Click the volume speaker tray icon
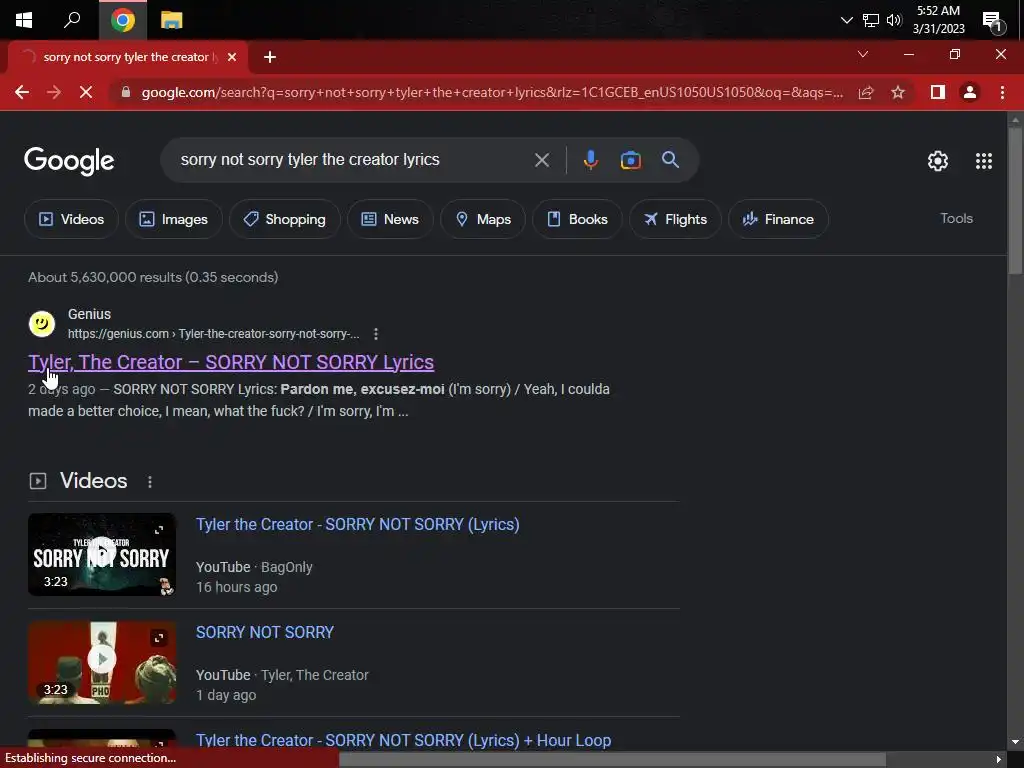 (894, 20)
